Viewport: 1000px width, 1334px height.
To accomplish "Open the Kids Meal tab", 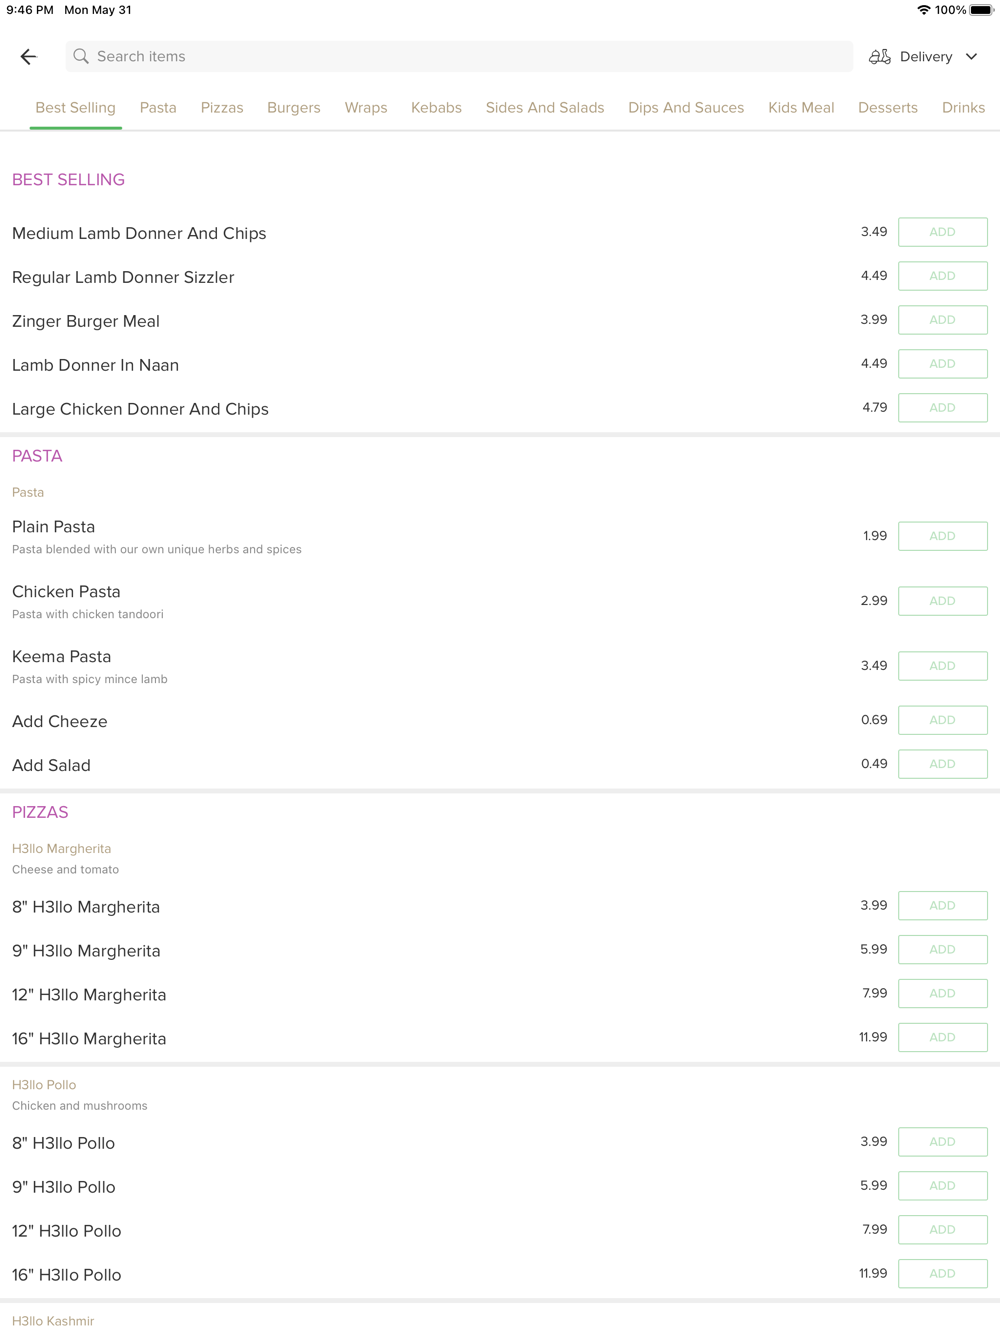I will [x=801, y=108].
